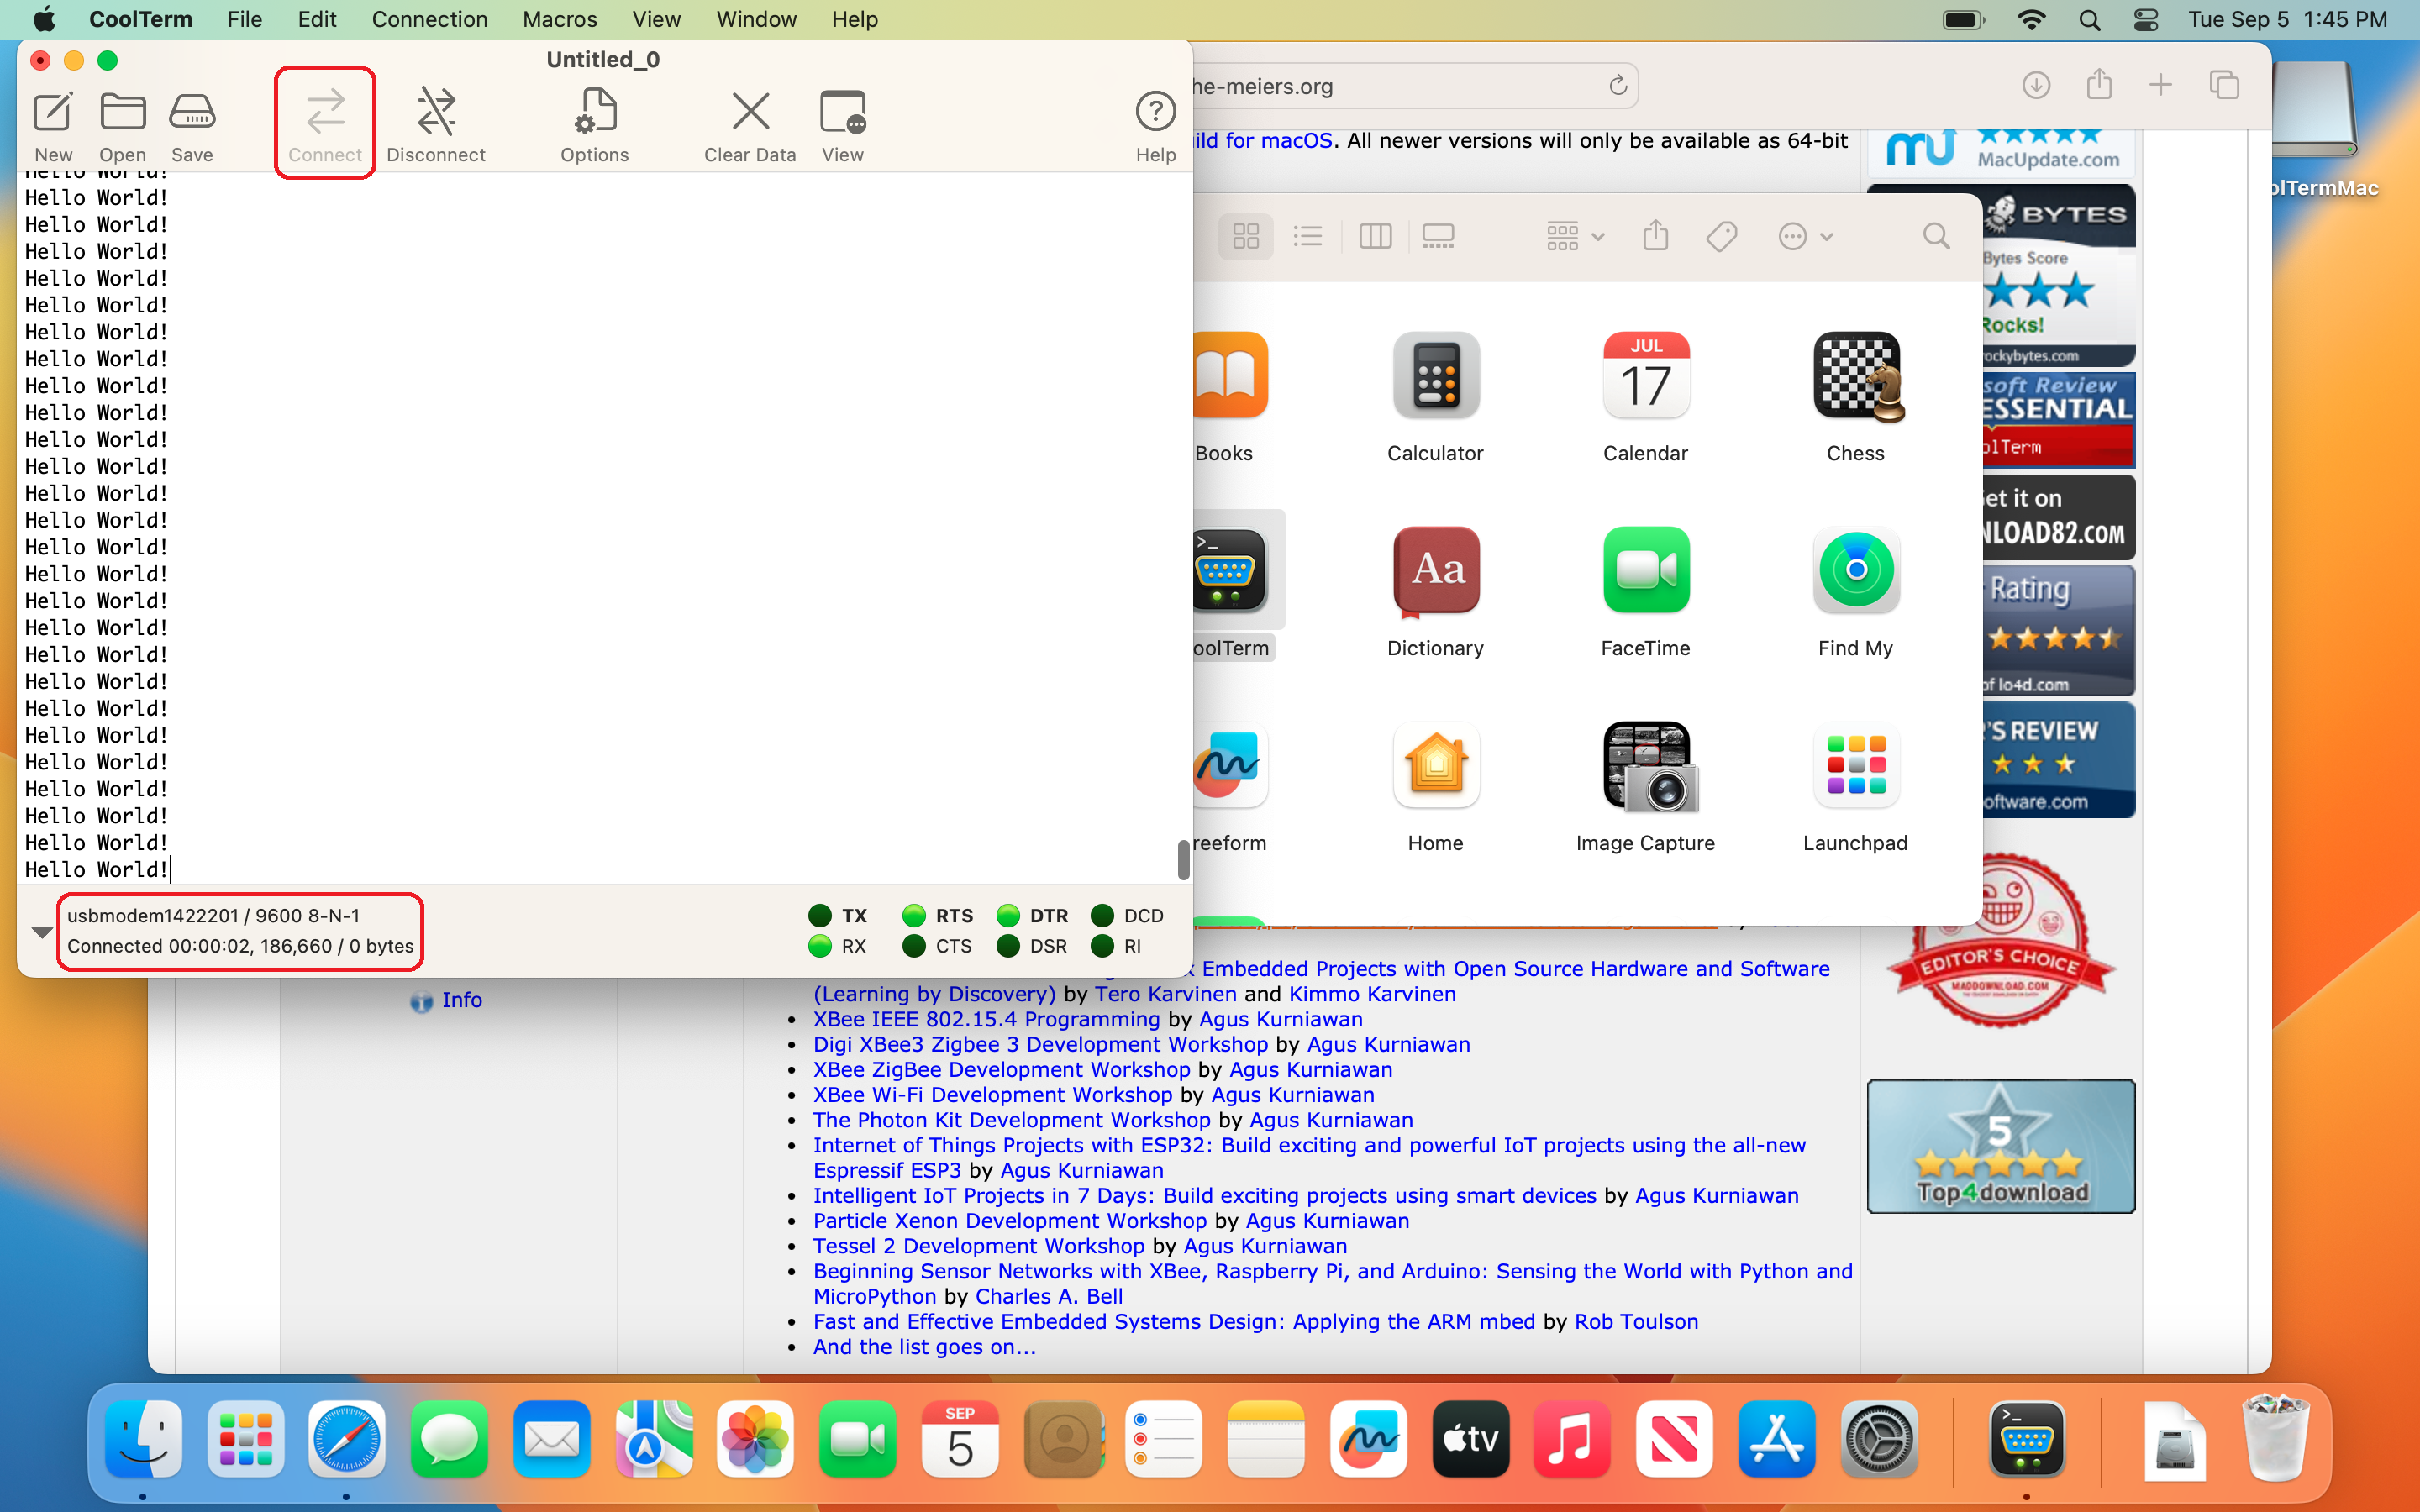Open the Calculator app in Finder
The width and height of the screenshot is (2420, 1512).
click(x=1435, y=376)
